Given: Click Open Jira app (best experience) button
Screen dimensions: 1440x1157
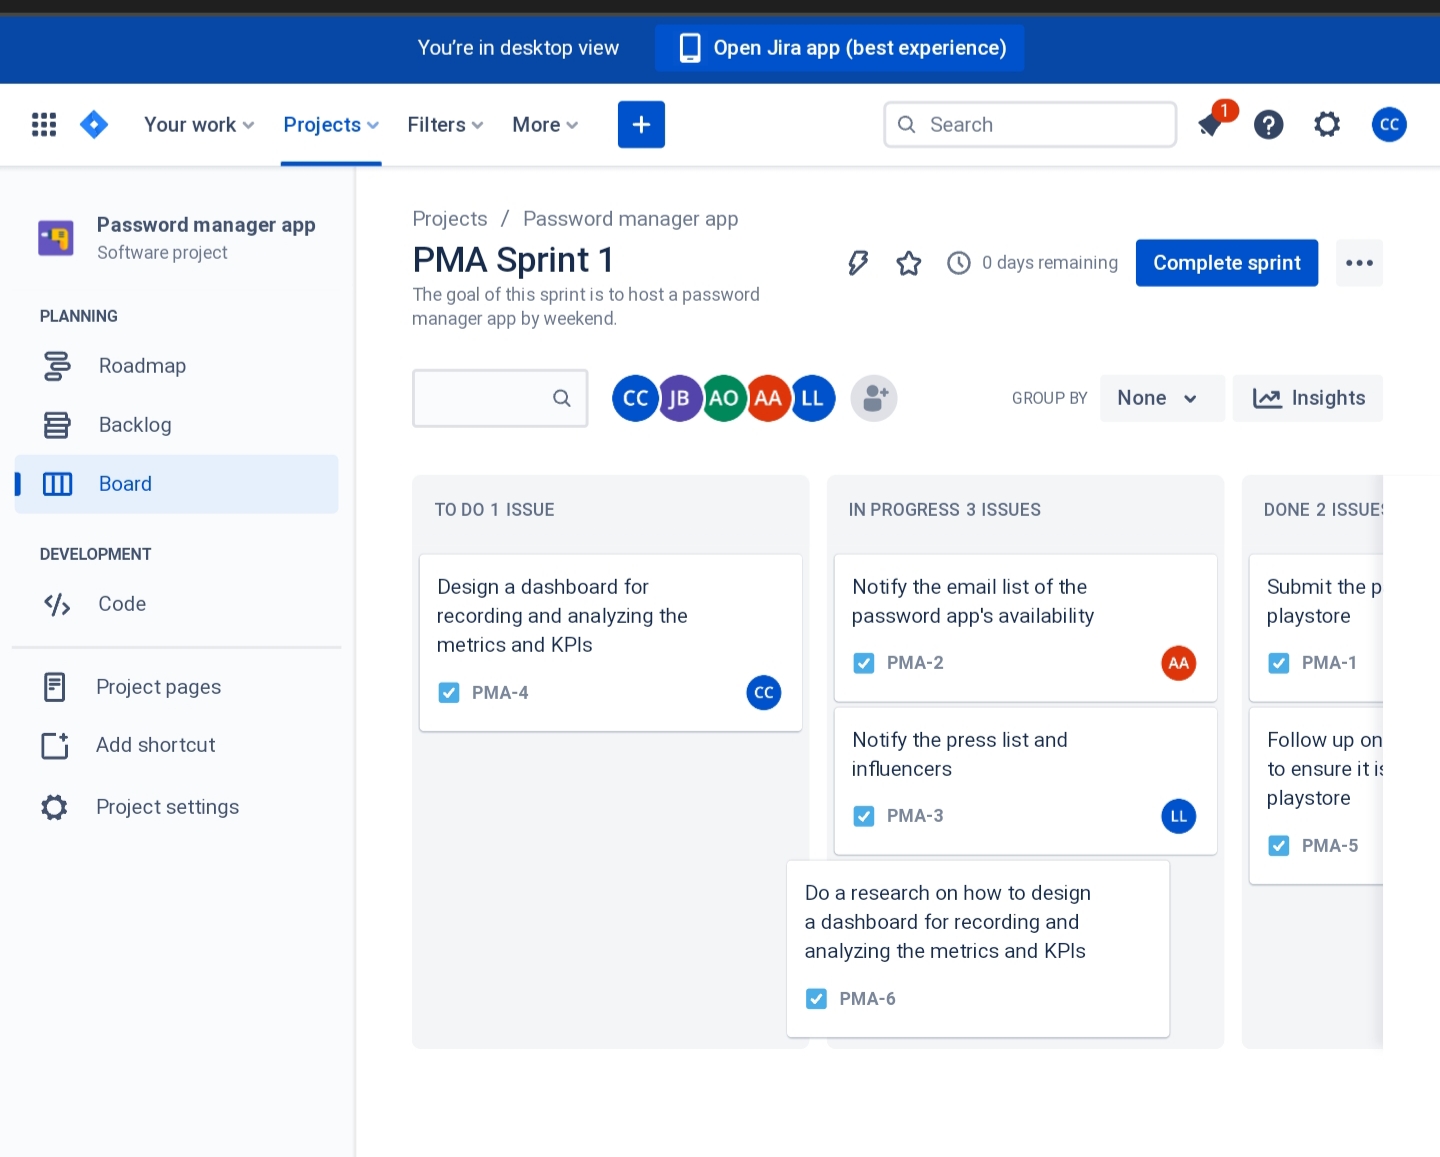Looking at the screenshot, I should [x=839, y=48].
